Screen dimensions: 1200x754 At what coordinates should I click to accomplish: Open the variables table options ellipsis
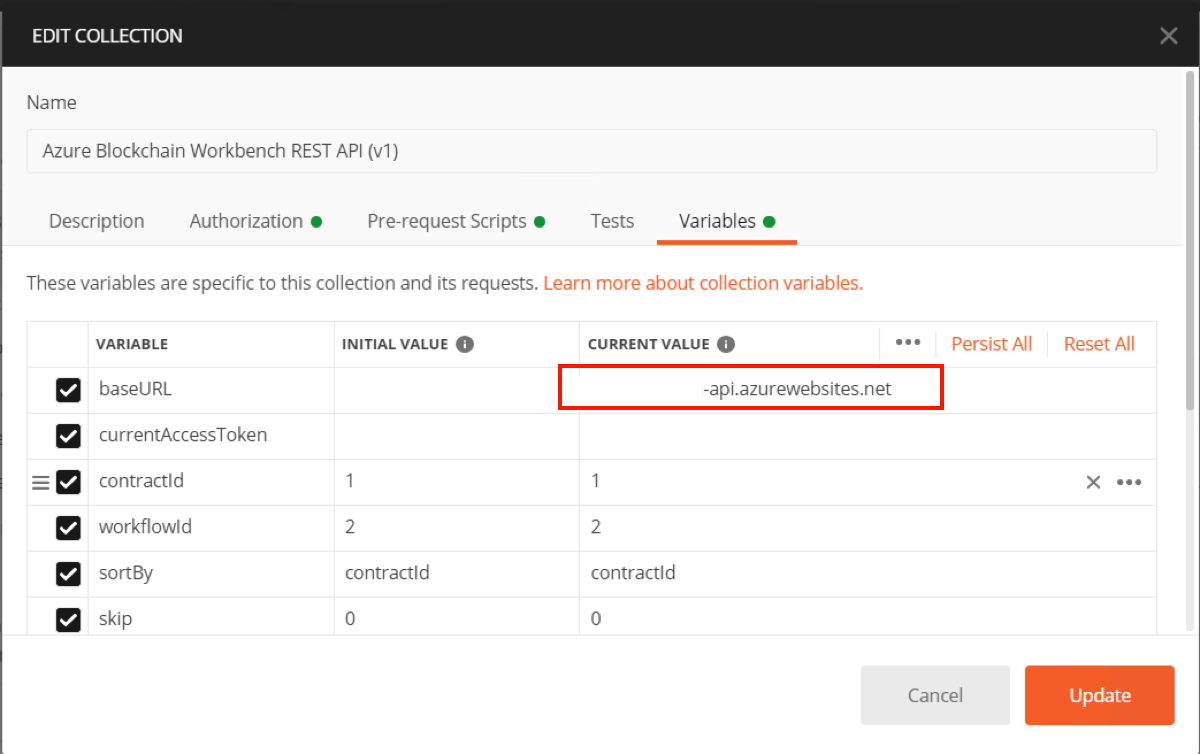point(908,342)
